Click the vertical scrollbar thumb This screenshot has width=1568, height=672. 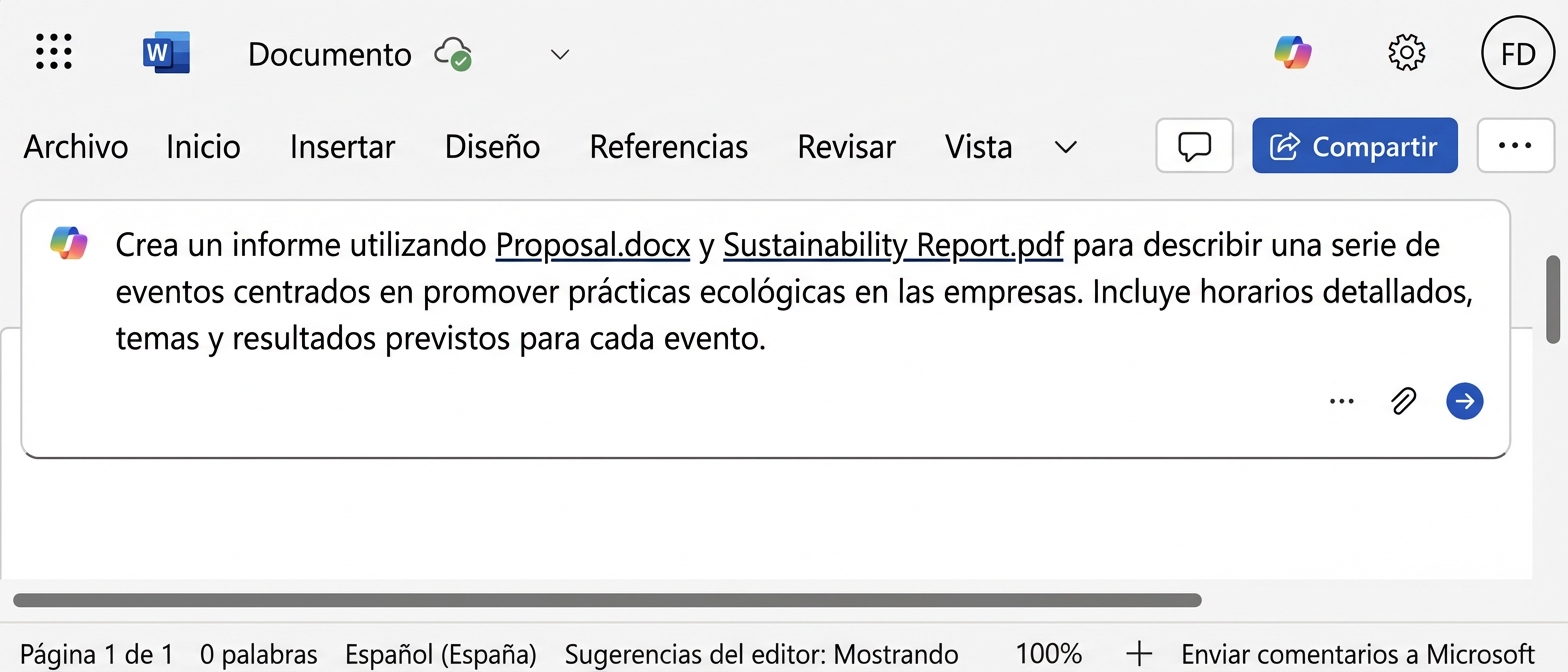point(1553,300)
